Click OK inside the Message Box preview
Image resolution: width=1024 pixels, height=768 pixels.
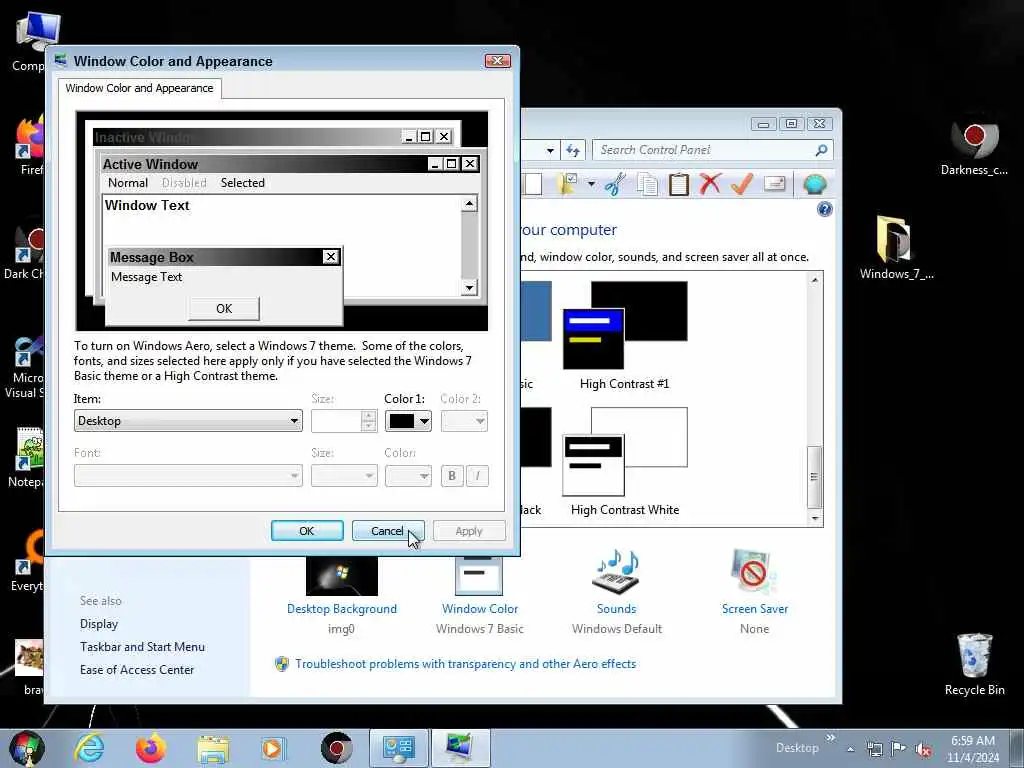224,308
